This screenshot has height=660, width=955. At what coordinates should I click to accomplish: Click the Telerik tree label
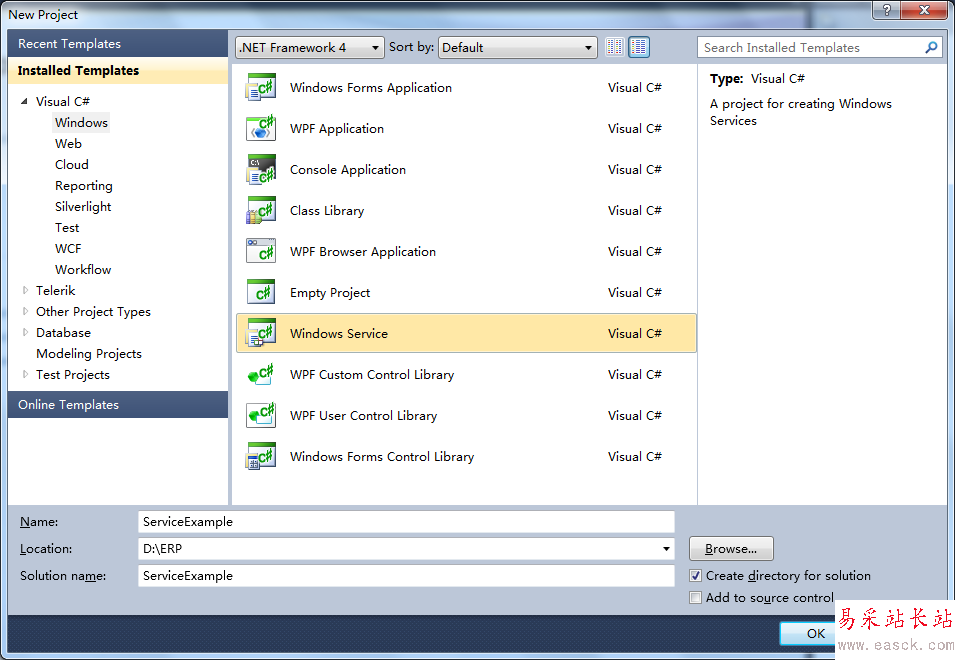click(55, 290)
